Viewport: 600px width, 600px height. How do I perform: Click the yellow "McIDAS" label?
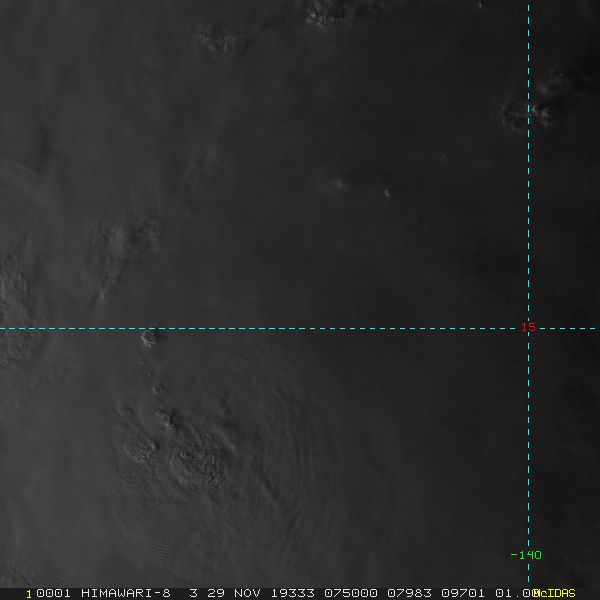[554, 593]
